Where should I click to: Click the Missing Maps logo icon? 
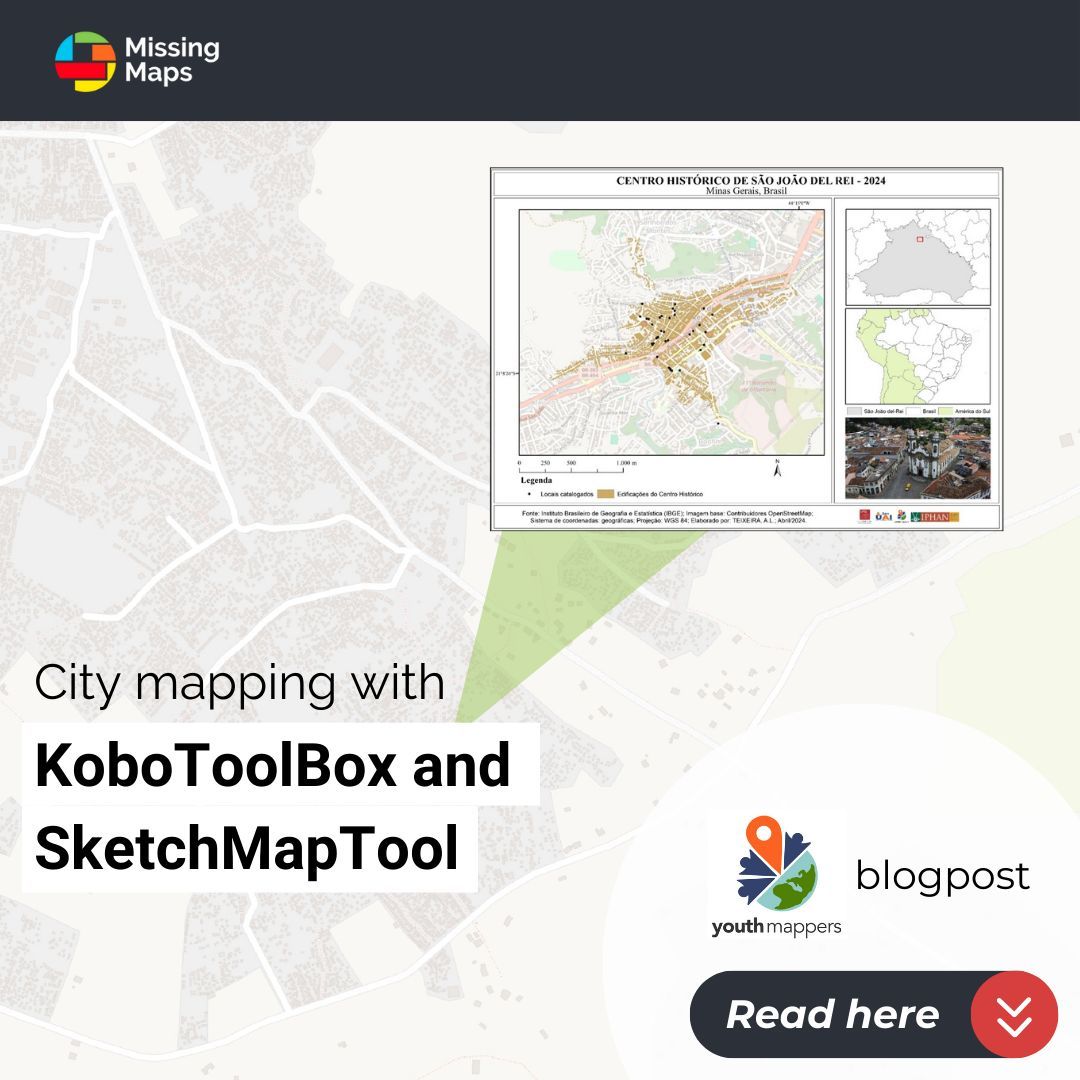coord(85,61)
